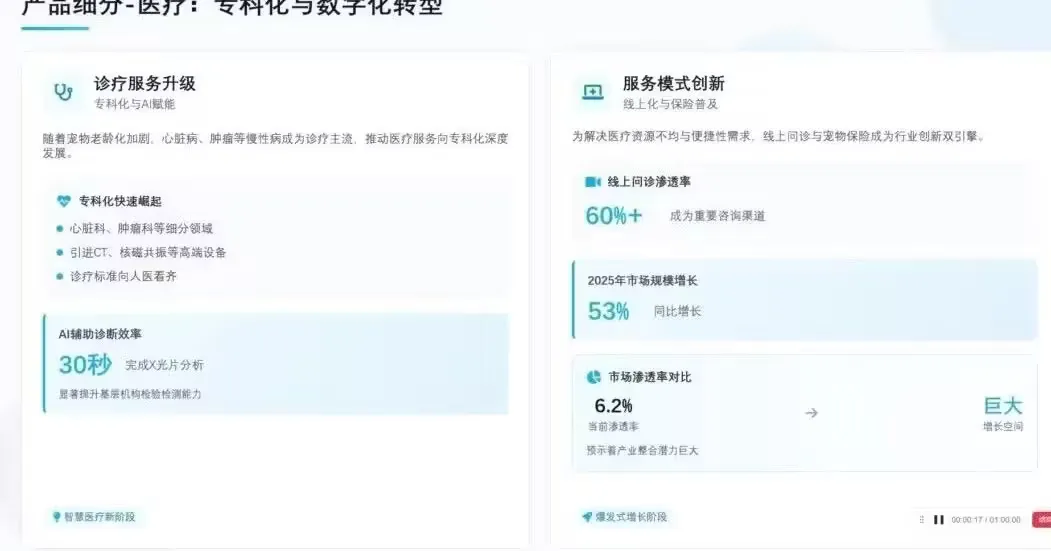Select the 智慧医疗新阶段 tag label
This screenshot has width=1051, height=551.
click(99, 517)
